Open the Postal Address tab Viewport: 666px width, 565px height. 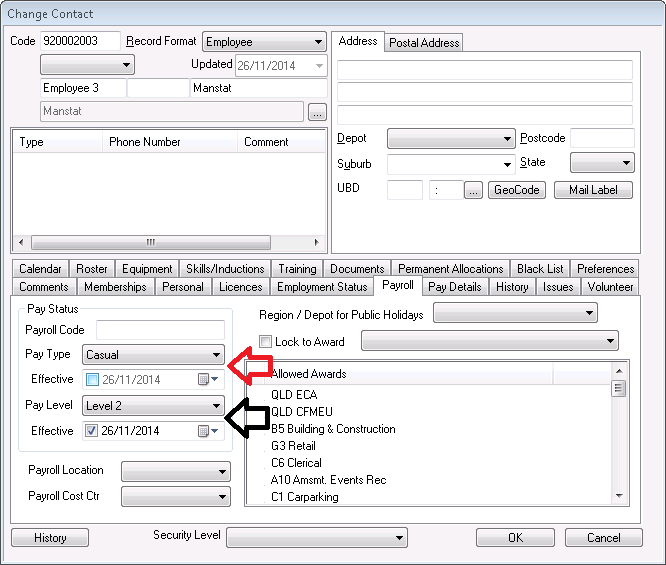pyautogui.click(x=424, y=43)
